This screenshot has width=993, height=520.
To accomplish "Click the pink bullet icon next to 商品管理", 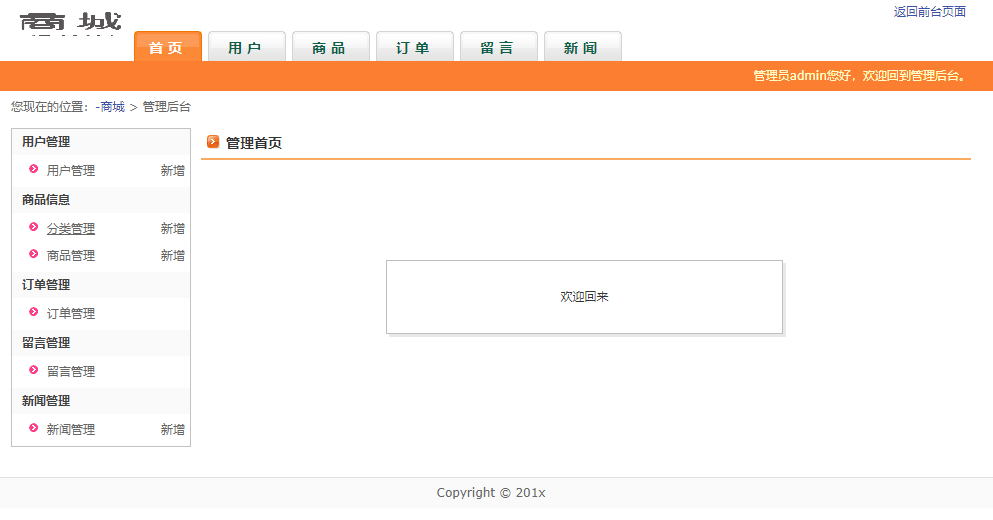I will (34, 254).
